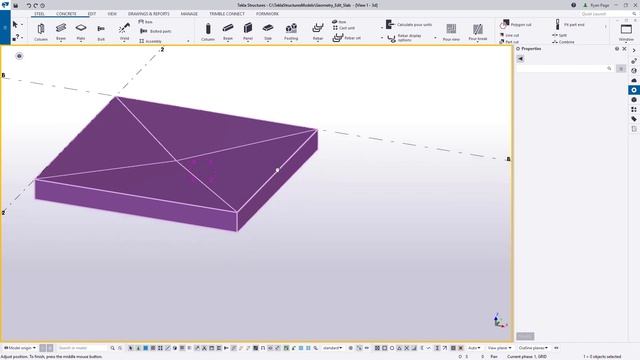Click the inquire question-mark tool icon

coord(16,38)
